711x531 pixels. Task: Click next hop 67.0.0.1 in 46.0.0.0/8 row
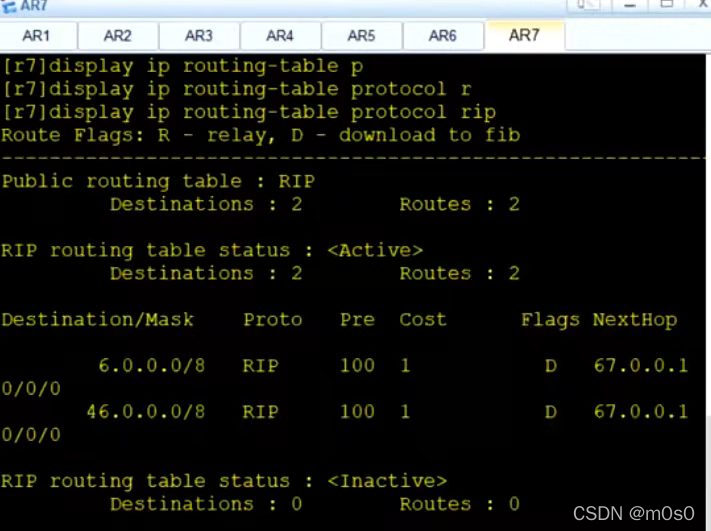(x=641, y=411)
